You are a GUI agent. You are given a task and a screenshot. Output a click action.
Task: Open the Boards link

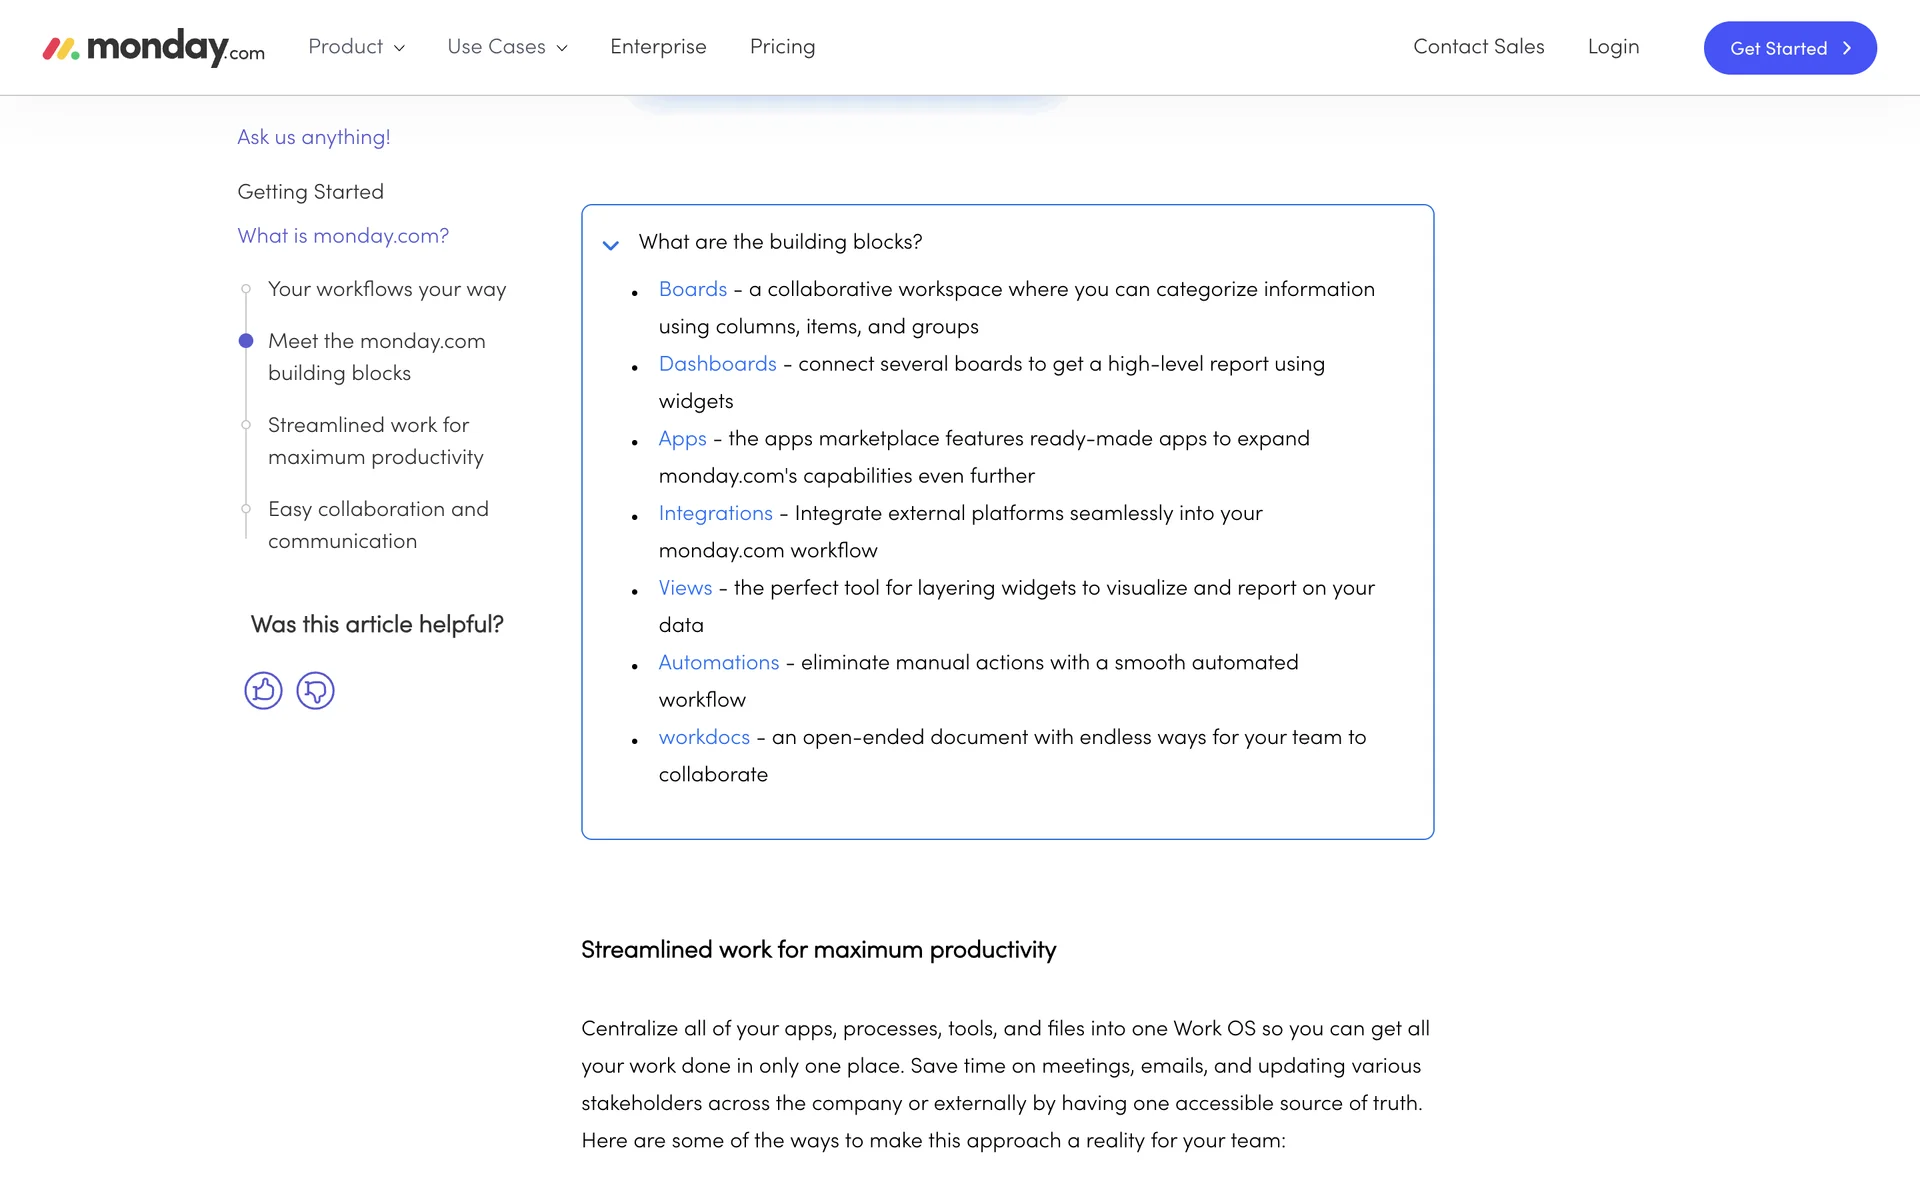pyautogui.click(x=692, y=289)
